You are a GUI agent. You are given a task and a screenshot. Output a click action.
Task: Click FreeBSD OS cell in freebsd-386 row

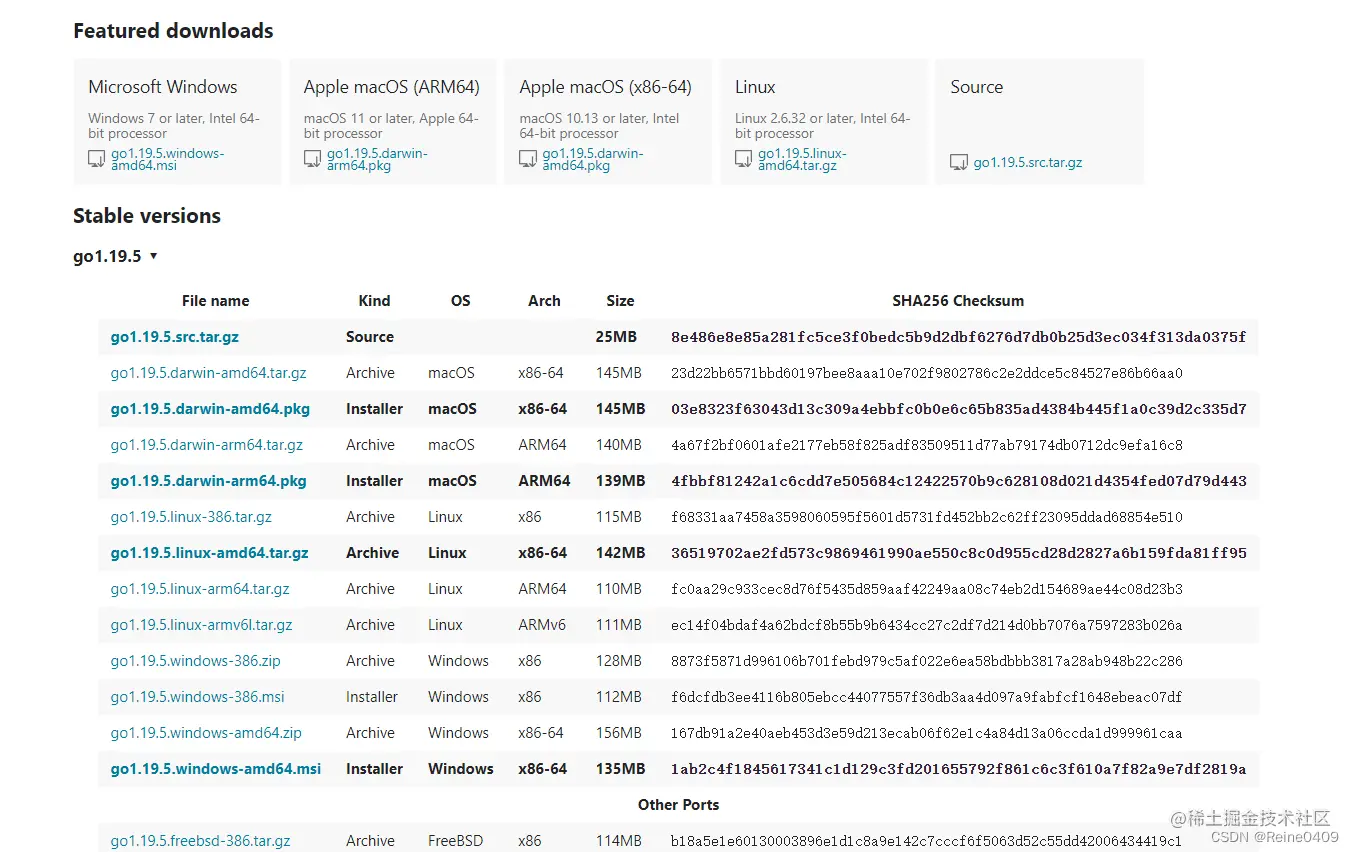pyautogui.click(x=456, y=841)
